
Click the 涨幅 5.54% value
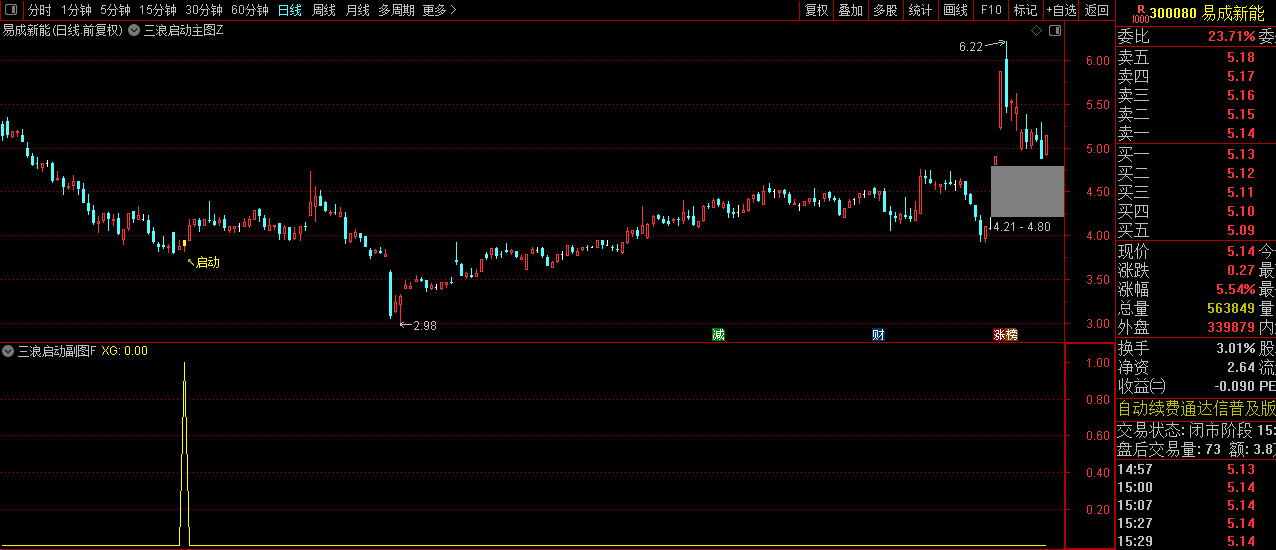[x=1236, y=290]
